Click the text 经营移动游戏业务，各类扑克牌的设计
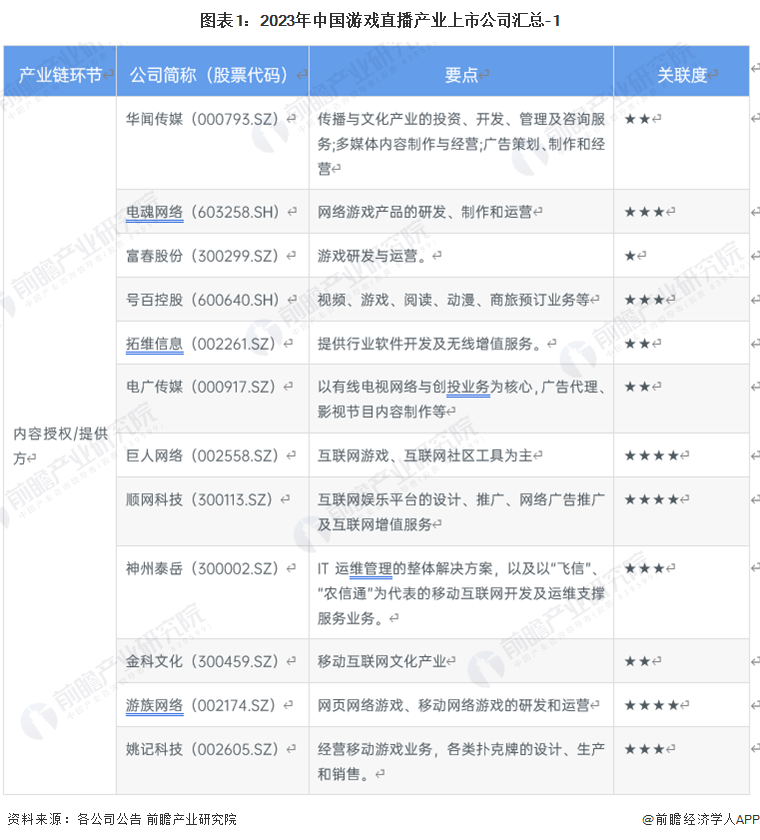 (439, 749)
